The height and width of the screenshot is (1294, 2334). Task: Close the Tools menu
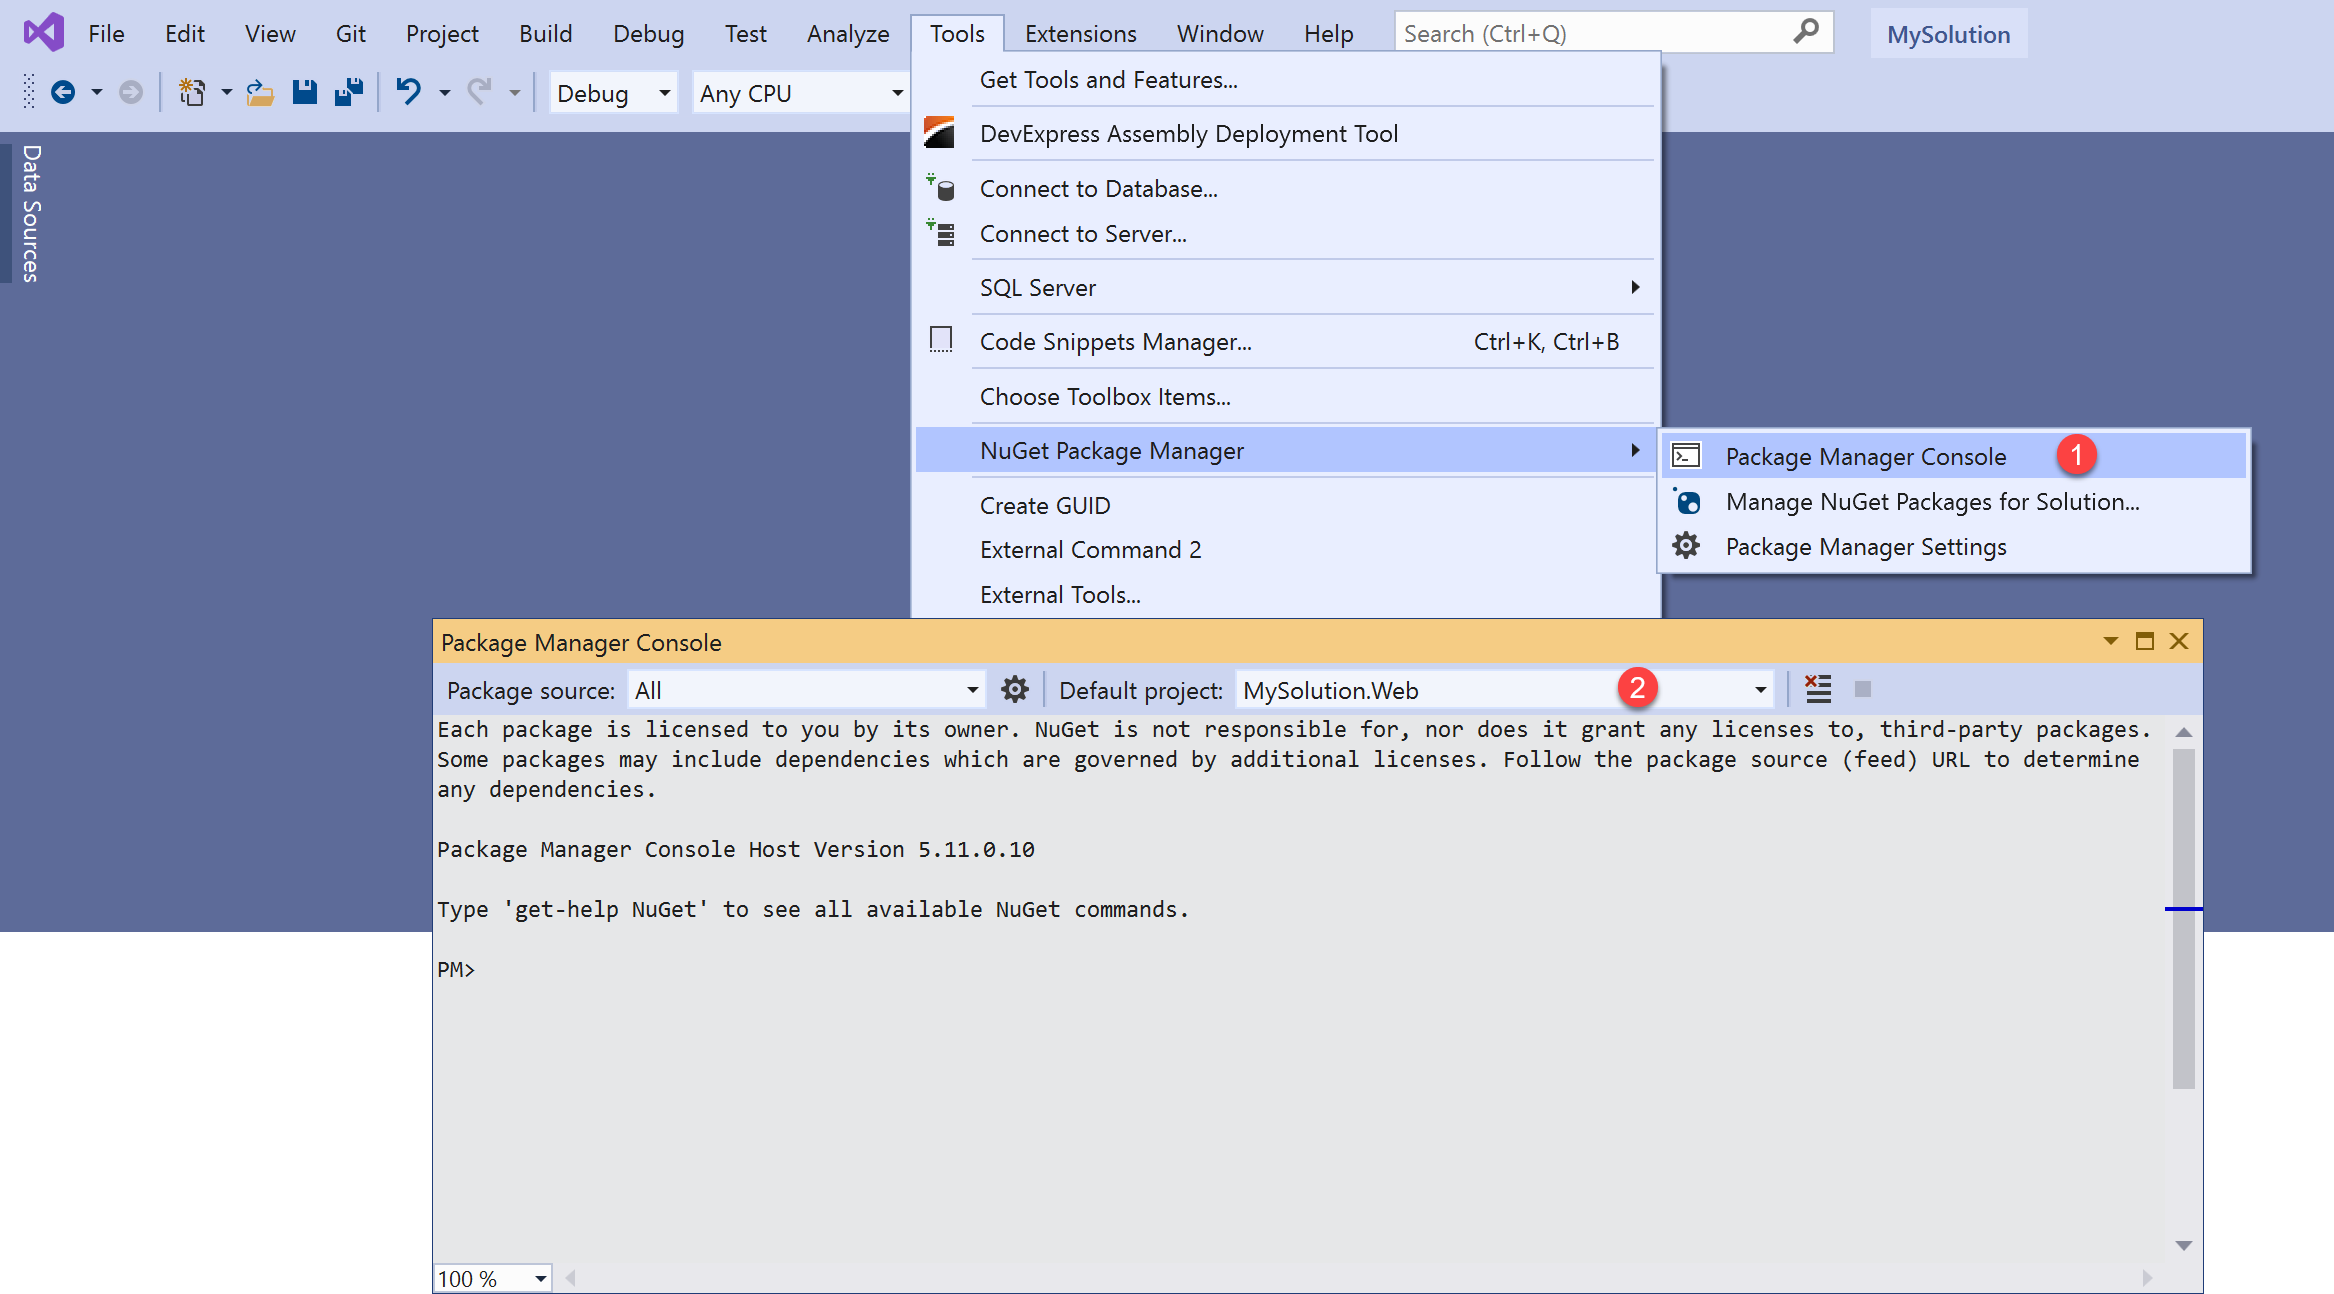click(x=957, y=33)
